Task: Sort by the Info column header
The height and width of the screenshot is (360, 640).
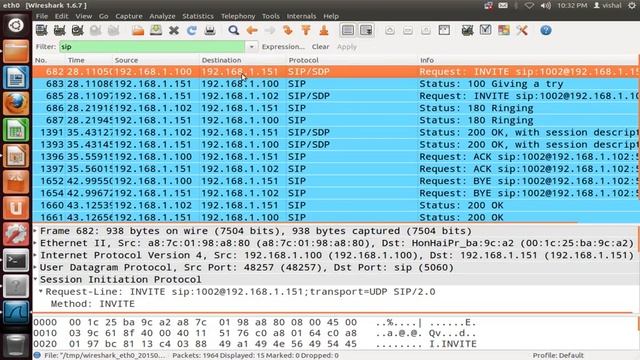Action: point(528,60)
